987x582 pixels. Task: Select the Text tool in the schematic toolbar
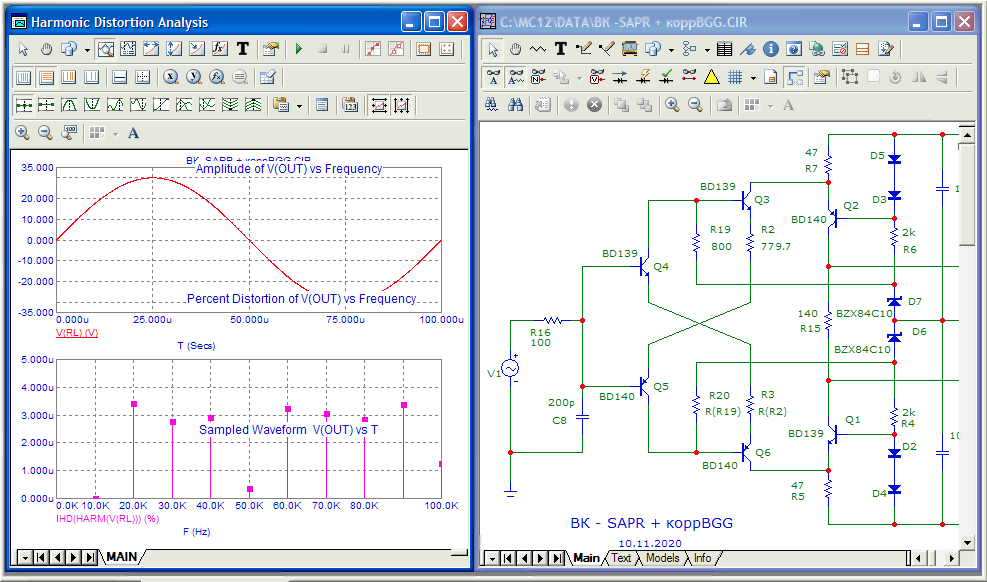coord(561,48)
